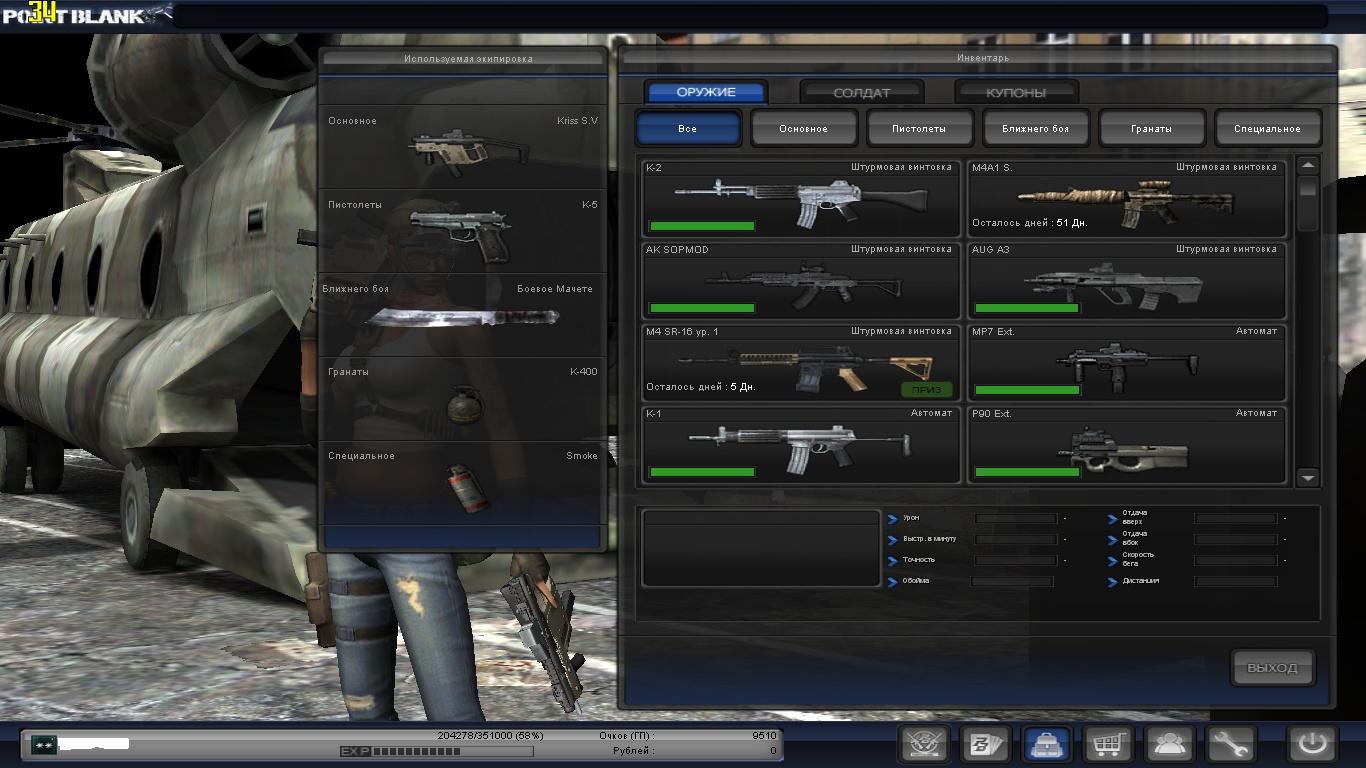
Task: Click the 204278/351000 (58%) experience text
Action: coord(491,735)
